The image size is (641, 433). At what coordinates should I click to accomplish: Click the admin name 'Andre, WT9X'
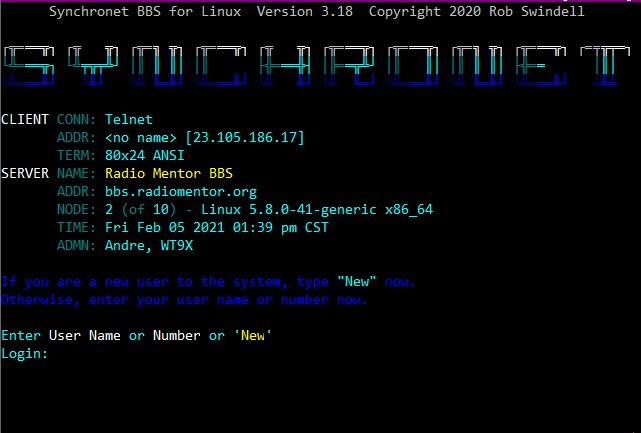pos(149,245)
